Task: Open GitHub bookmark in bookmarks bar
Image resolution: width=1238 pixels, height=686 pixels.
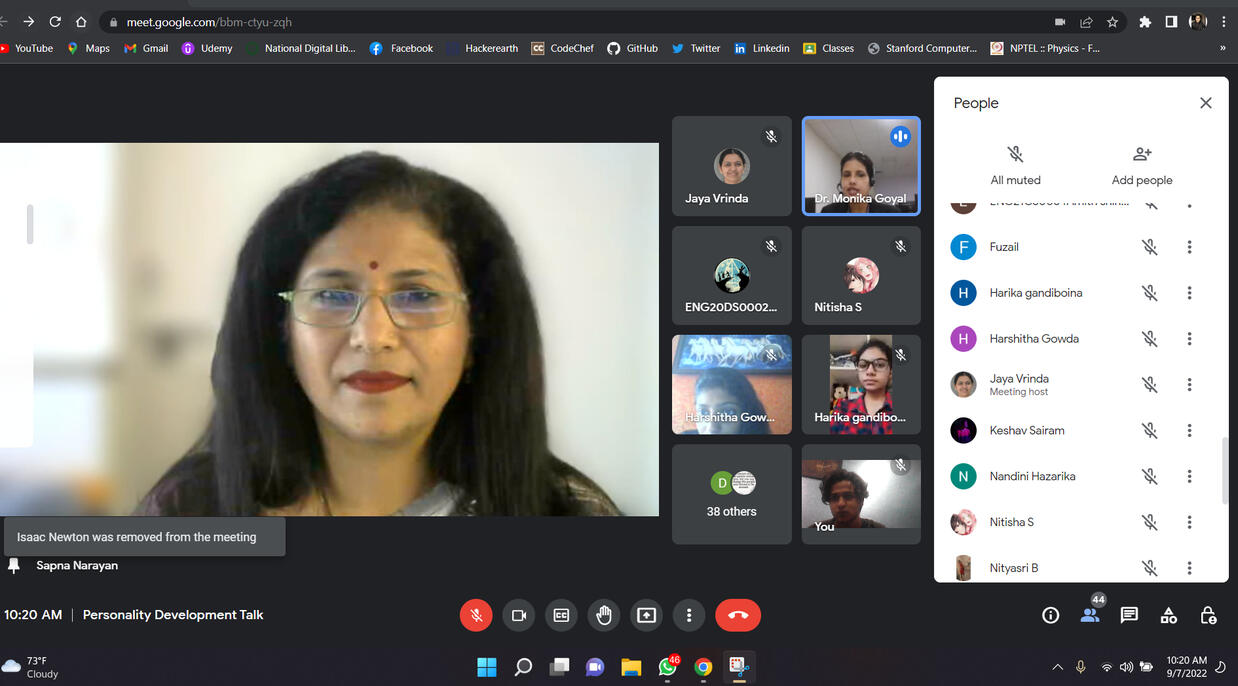Action: [632, 48]
